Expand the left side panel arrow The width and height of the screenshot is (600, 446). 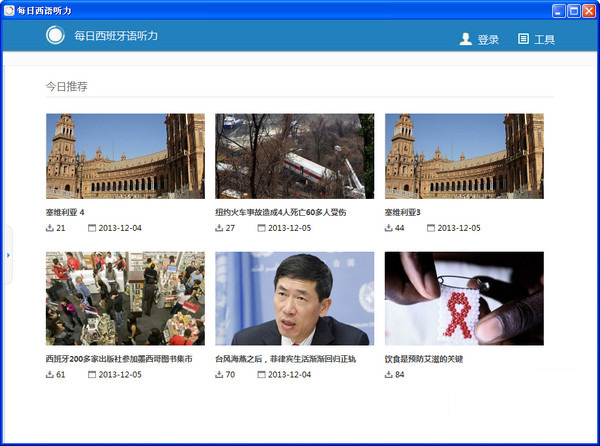point(8,255)
